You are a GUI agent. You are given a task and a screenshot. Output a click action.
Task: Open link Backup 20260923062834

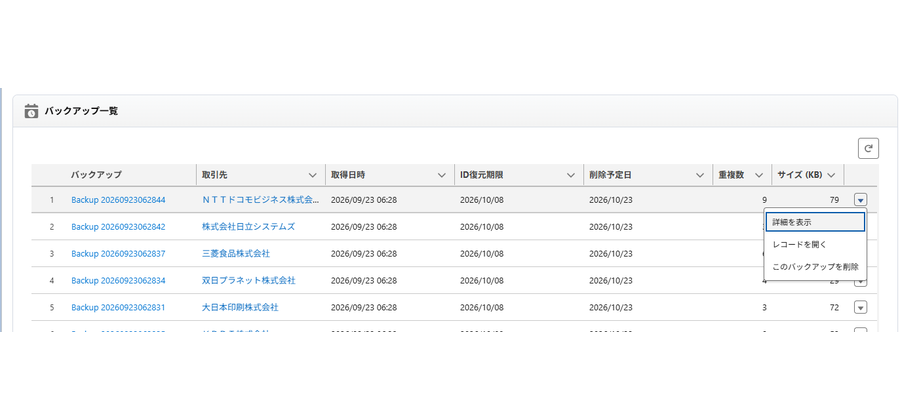coord(118,281)
